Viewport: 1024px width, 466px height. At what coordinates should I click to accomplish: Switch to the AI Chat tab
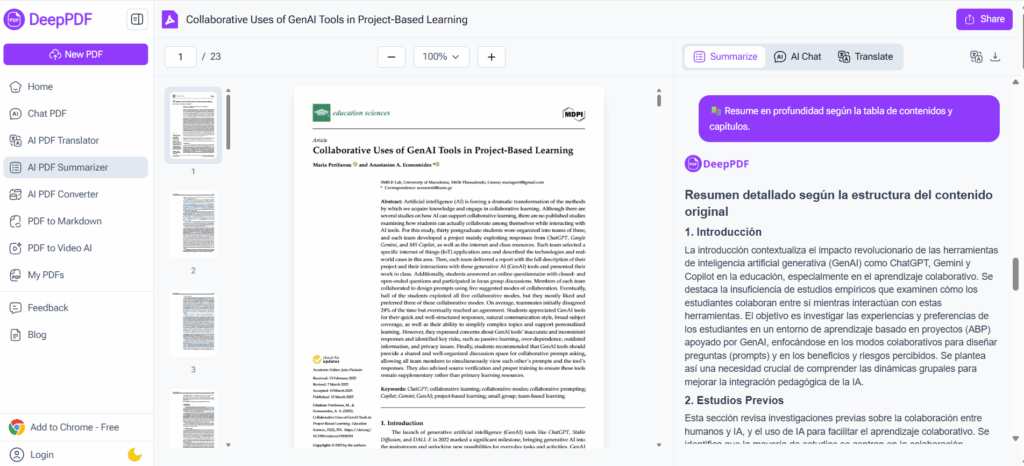pyautogui.click(x=797, y=57)
